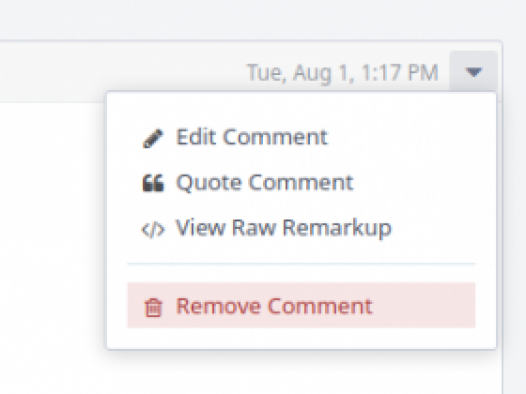Screen dimensions: 526x394
Task: Collapse the comment actions dropdown caret
Action: tap(473, 72)
